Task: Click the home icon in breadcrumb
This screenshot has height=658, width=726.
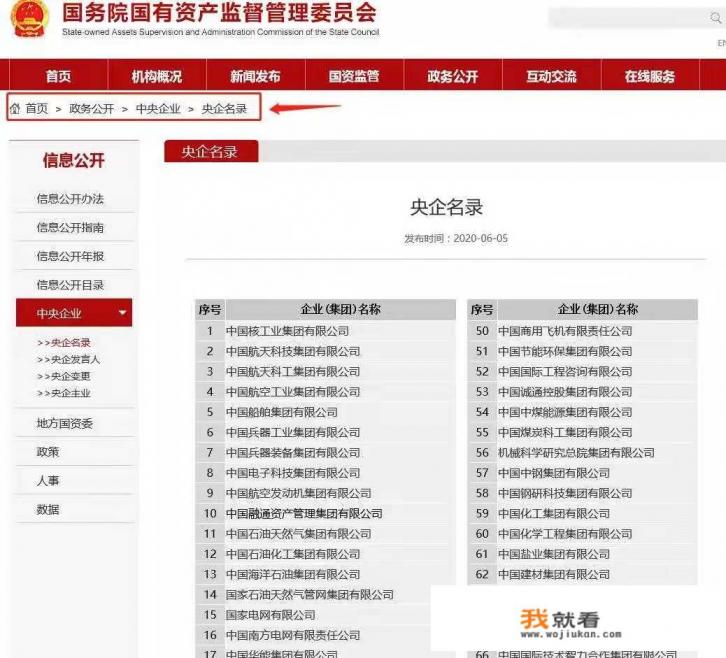Action: [x=15, y=108]
